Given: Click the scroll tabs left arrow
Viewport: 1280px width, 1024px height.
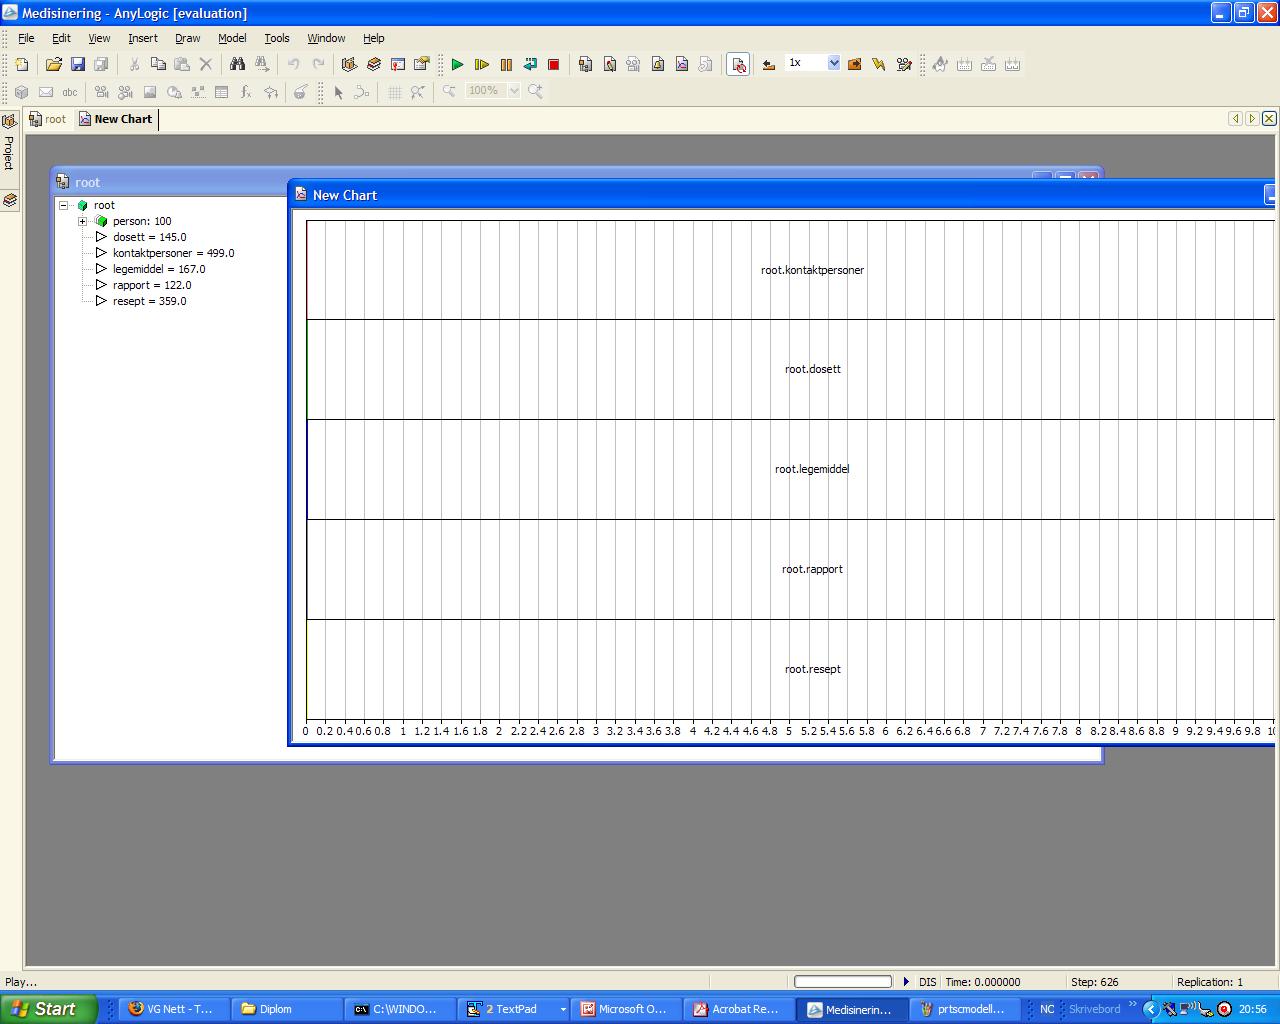Looking at the screenshot, I should (x=1235, y=118).
